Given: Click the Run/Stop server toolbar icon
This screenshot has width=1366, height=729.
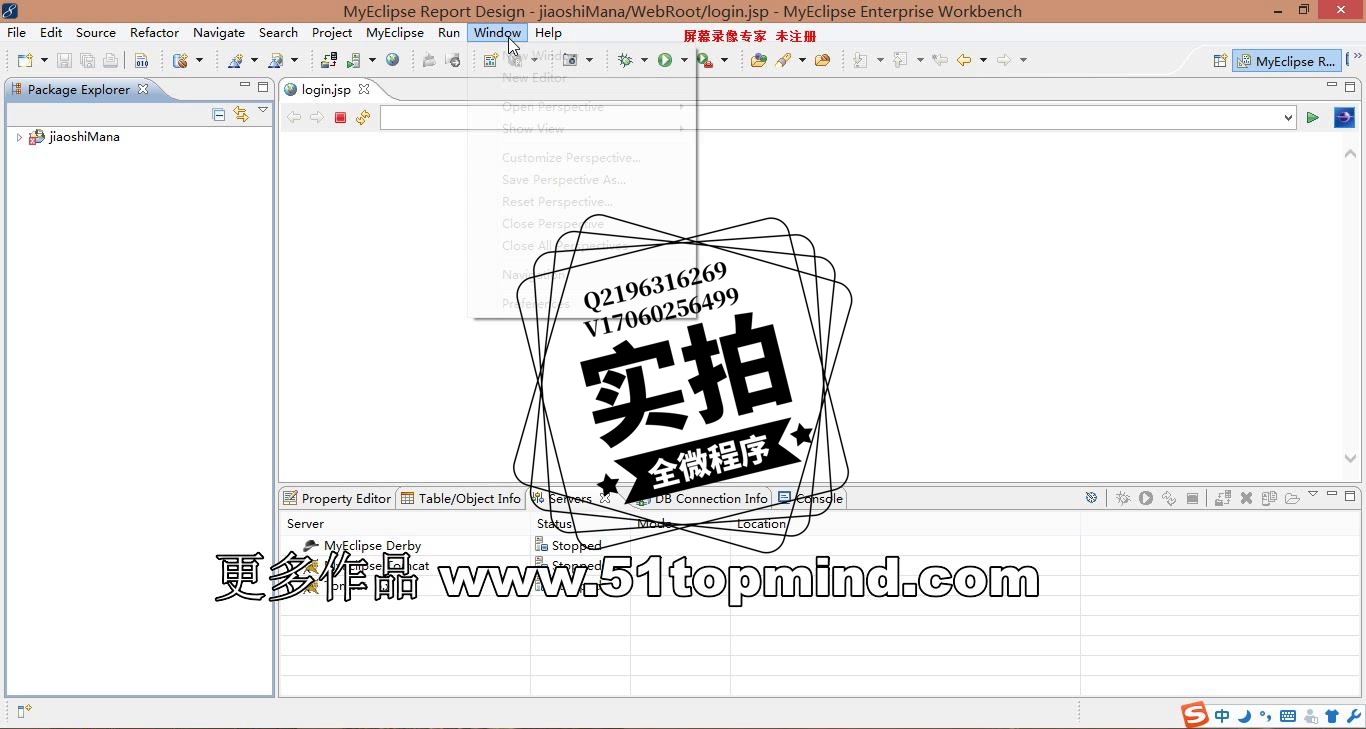Looking at the screenshot, I should point(355,60).
